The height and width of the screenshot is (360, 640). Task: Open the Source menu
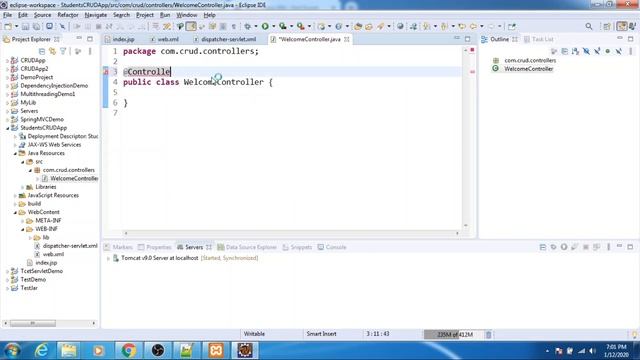click(x=42, y=15)
